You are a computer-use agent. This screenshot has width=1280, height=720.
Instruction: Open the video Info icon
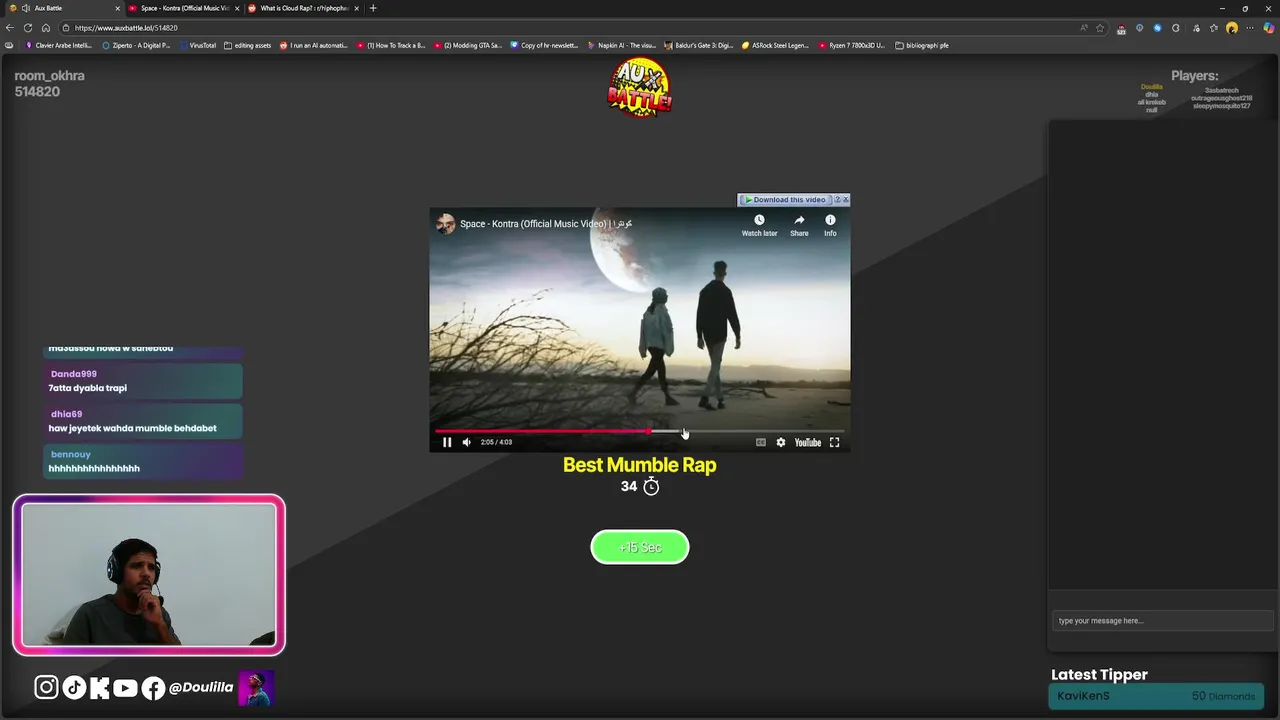830,220
